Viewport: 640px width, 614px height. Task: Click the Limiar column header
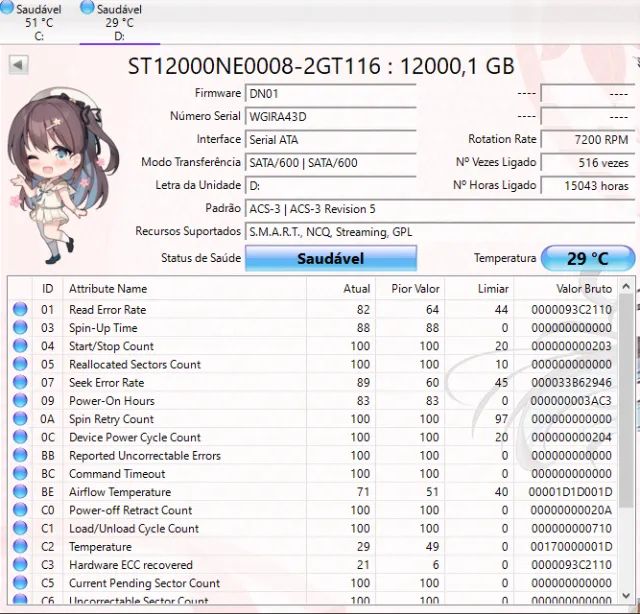click(x=479, y=289)
